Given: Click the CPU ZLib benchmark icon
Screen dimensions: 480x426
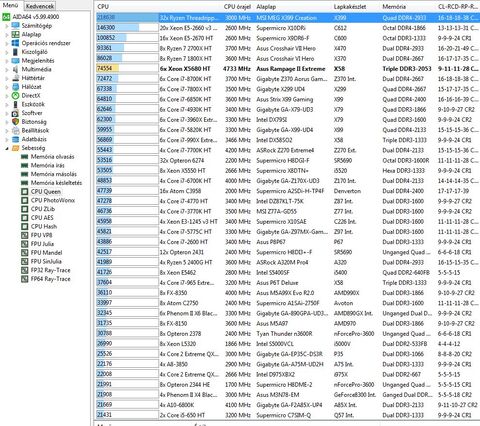Looking at the screenshot, I should 25,209.
